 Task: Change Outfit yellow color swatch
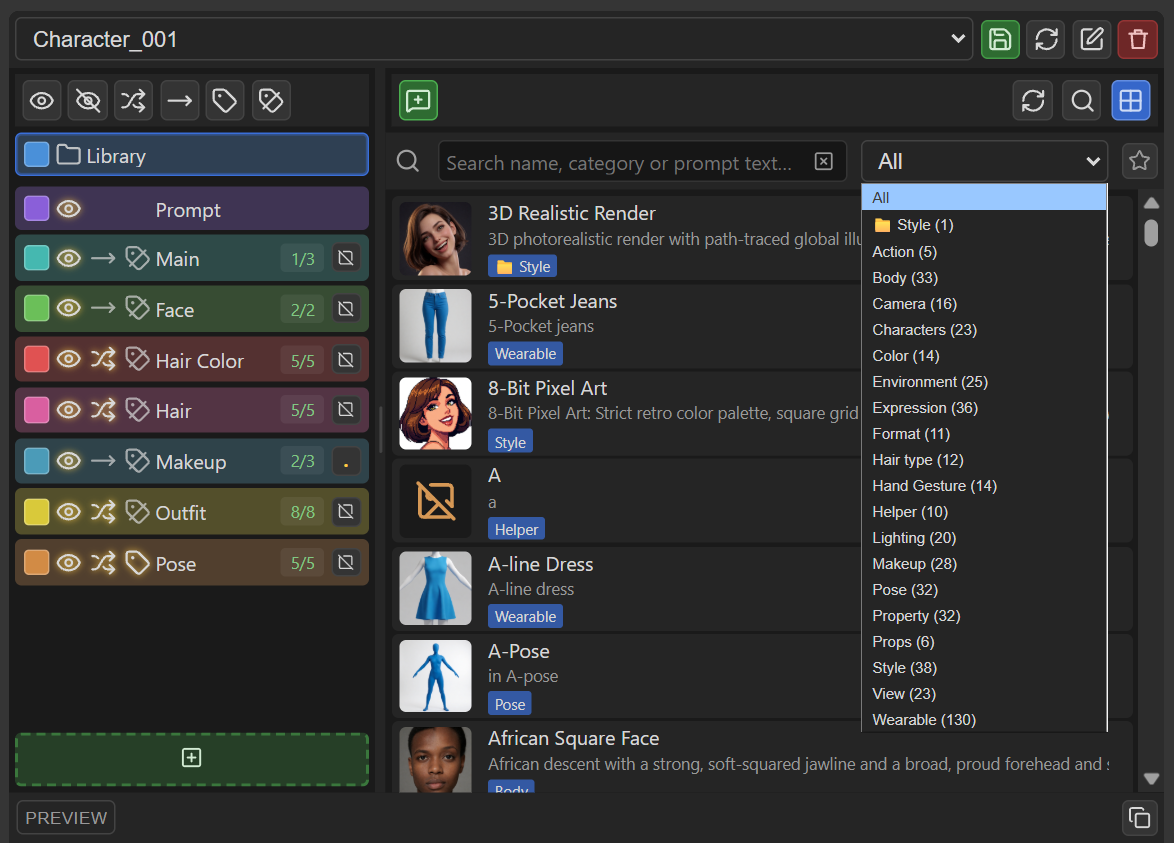(x=37, y=512)
